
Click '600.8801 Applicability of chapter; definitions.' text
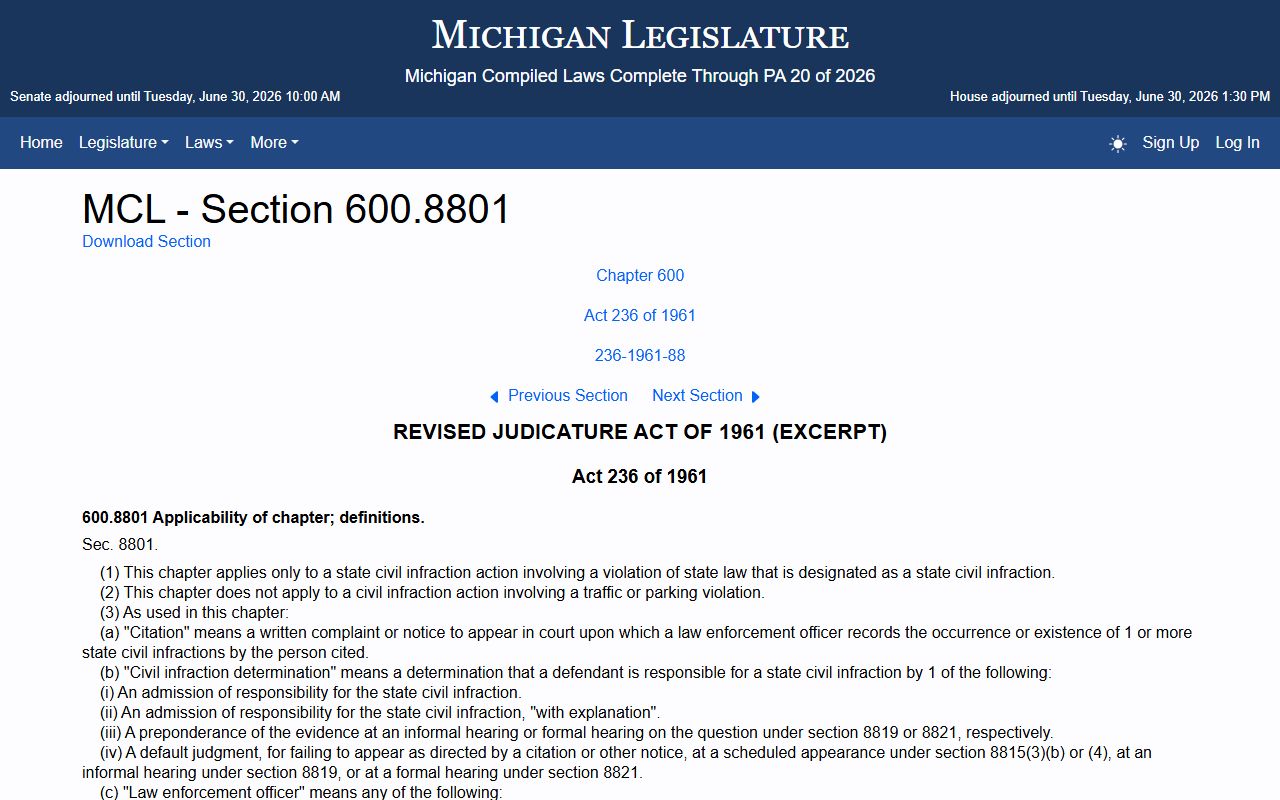253,517
